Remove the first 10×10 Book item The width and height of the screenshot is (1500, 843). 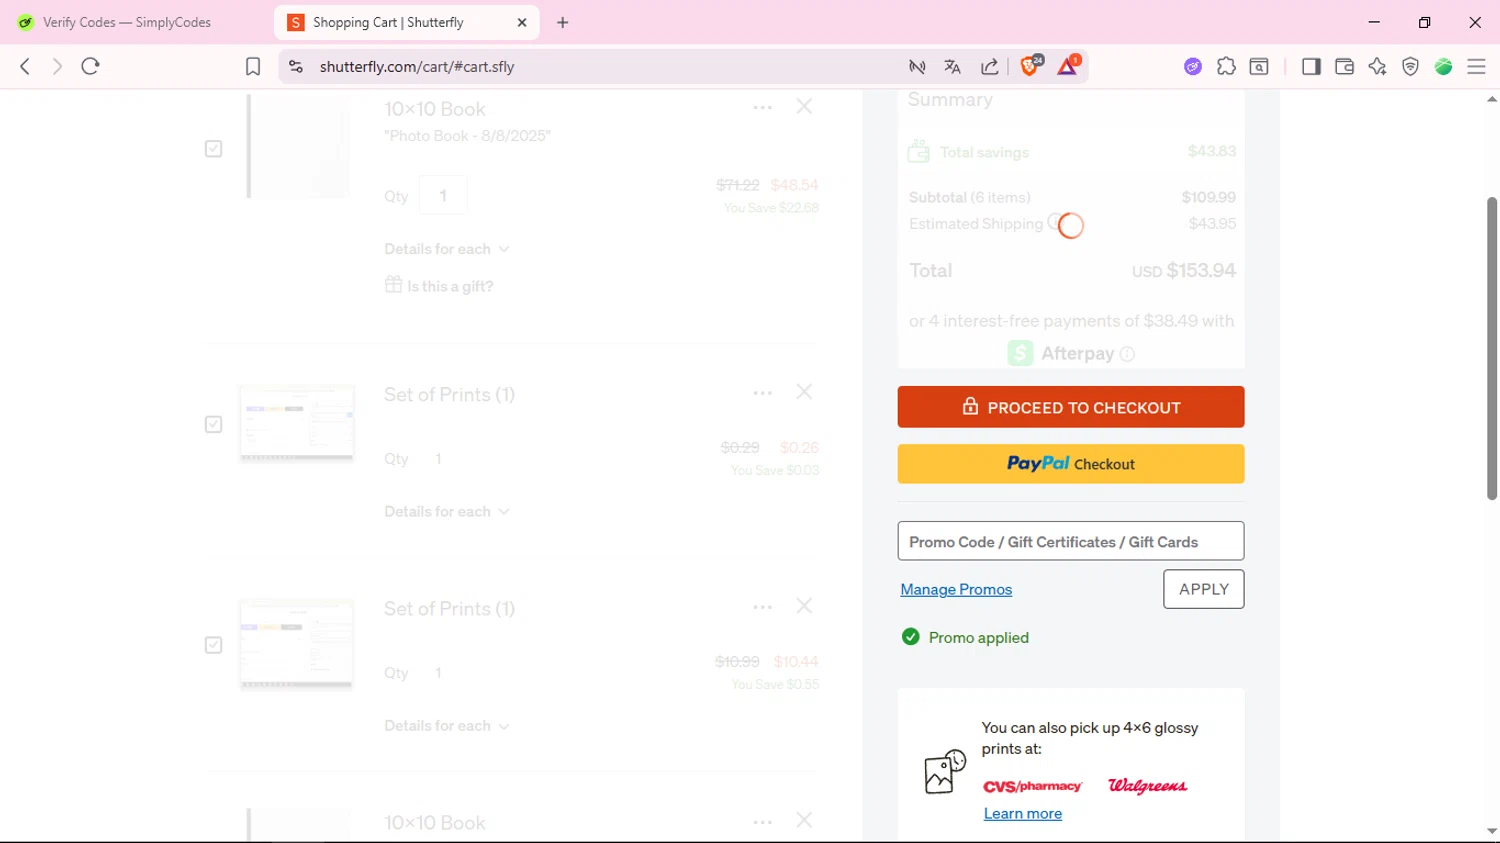click(804, 106)
